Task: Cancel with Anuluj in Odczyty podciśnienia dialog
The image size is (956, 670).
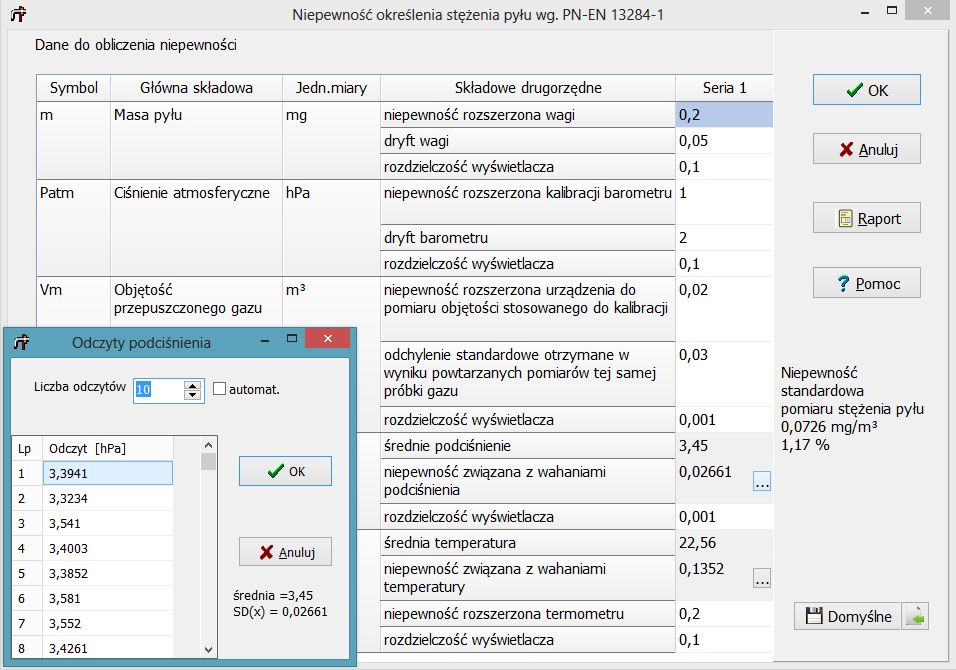Action: [285, 552]
